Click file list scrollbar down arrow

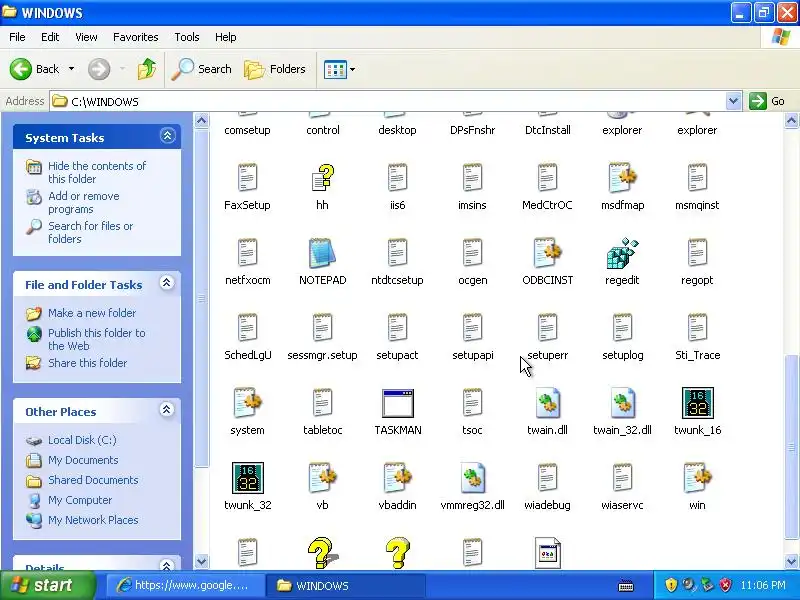791,561
